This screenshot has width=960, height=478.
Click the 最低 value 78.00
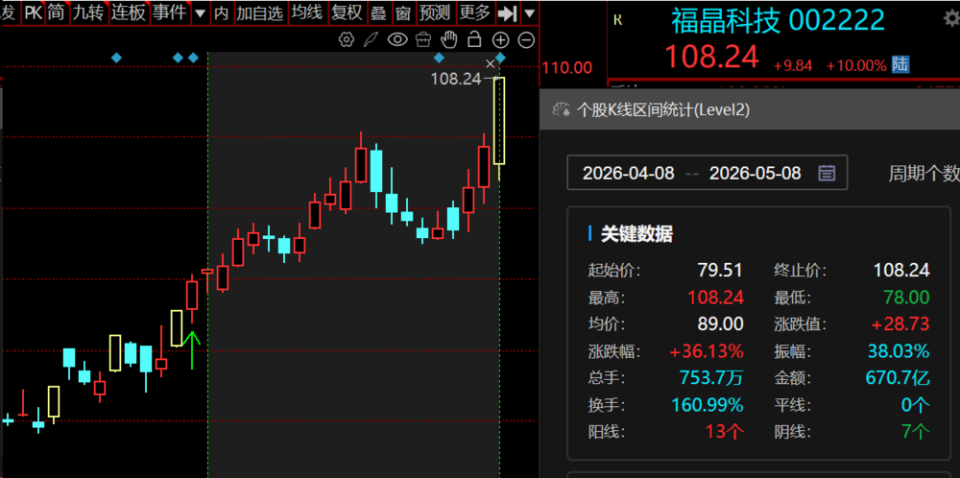(x=907, y=297)
